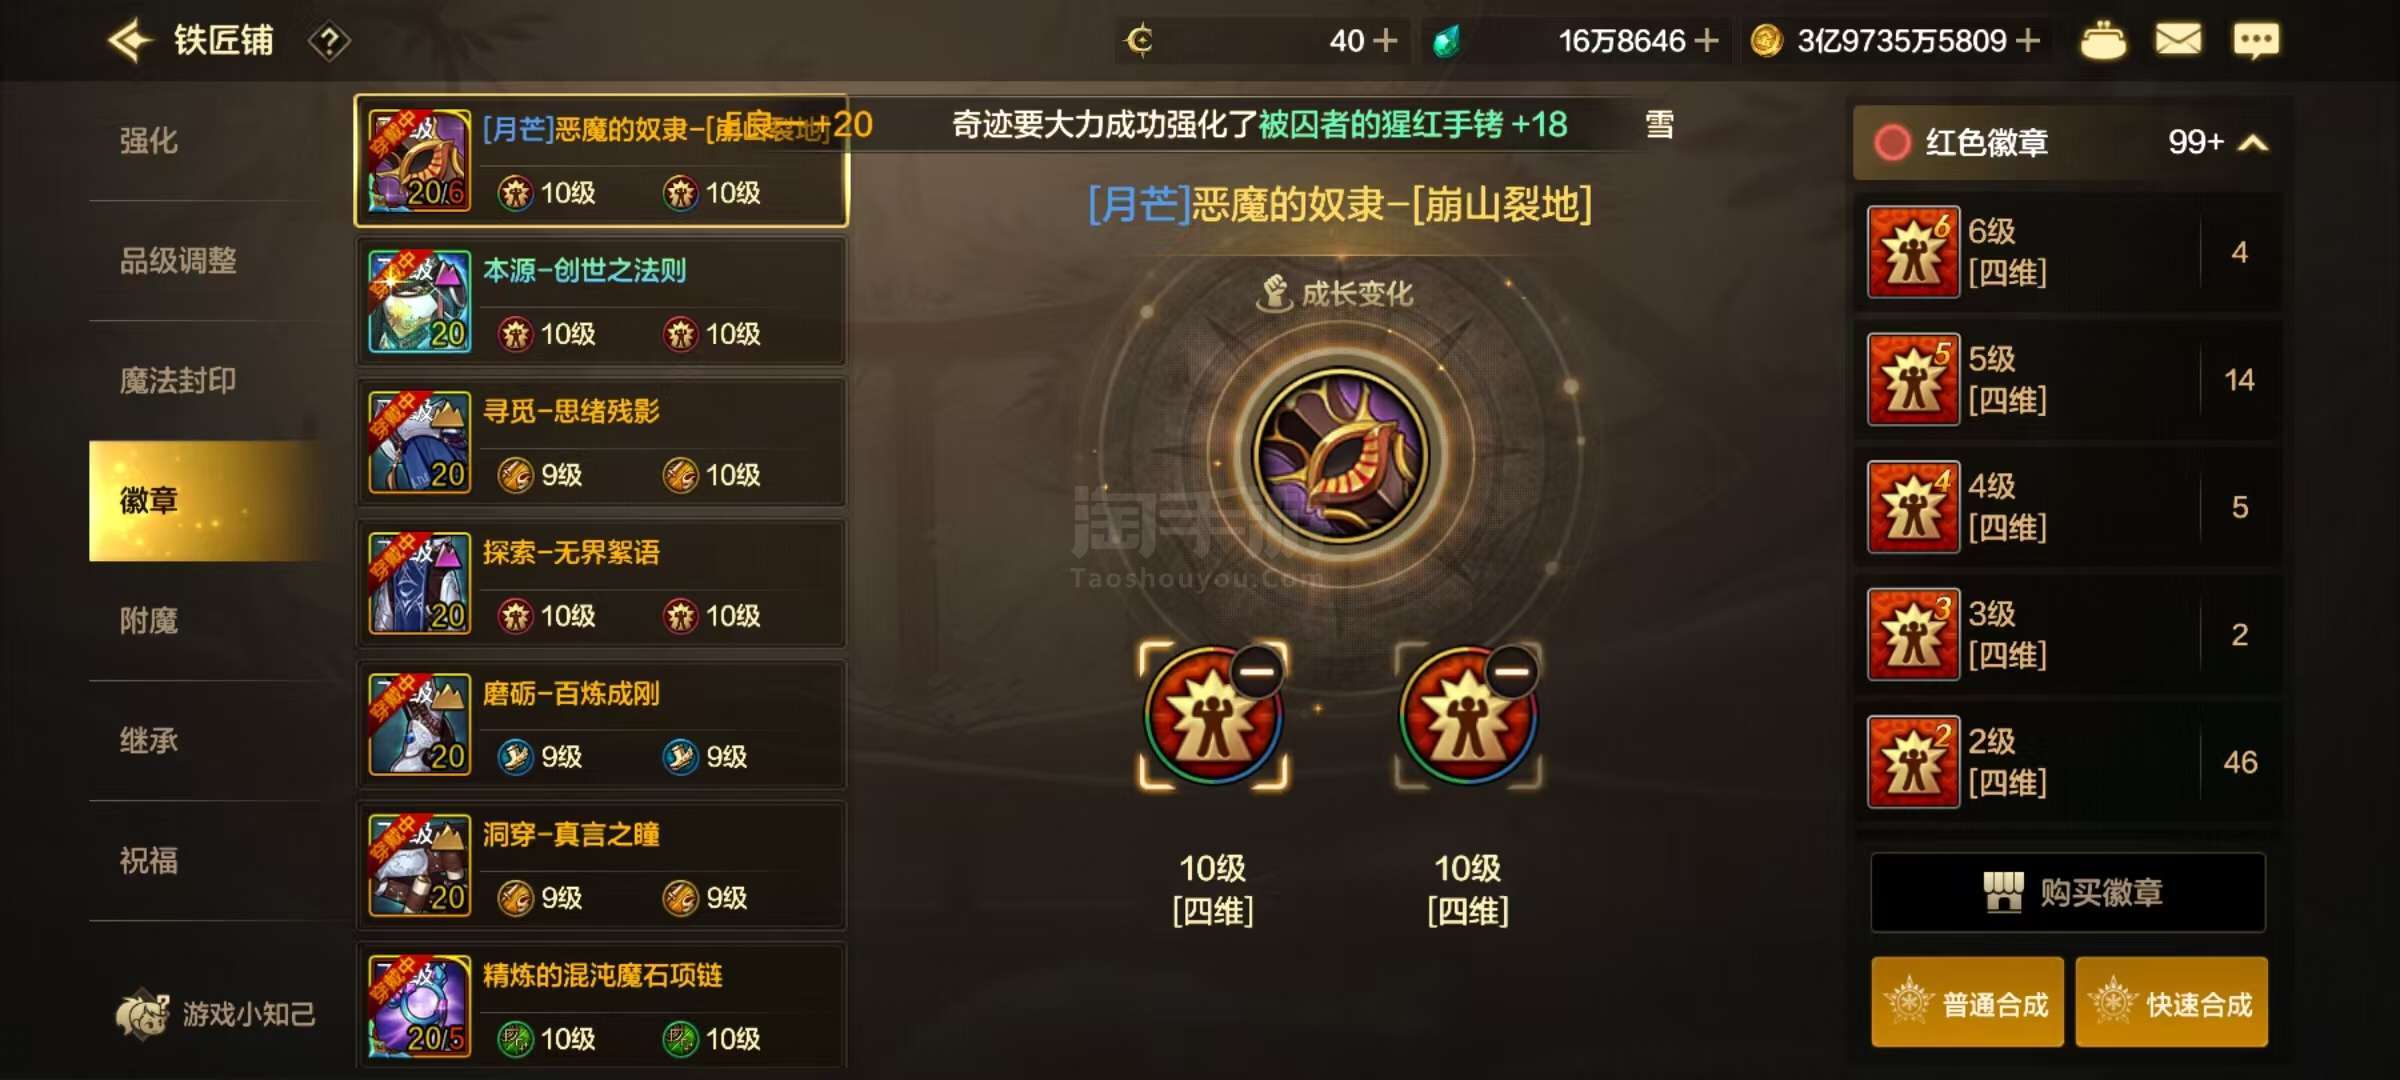Remove the right 10级 emblem with minus
Image resolution: width=2400 pixels, height=1080 pixels.
click(1512, 670)
